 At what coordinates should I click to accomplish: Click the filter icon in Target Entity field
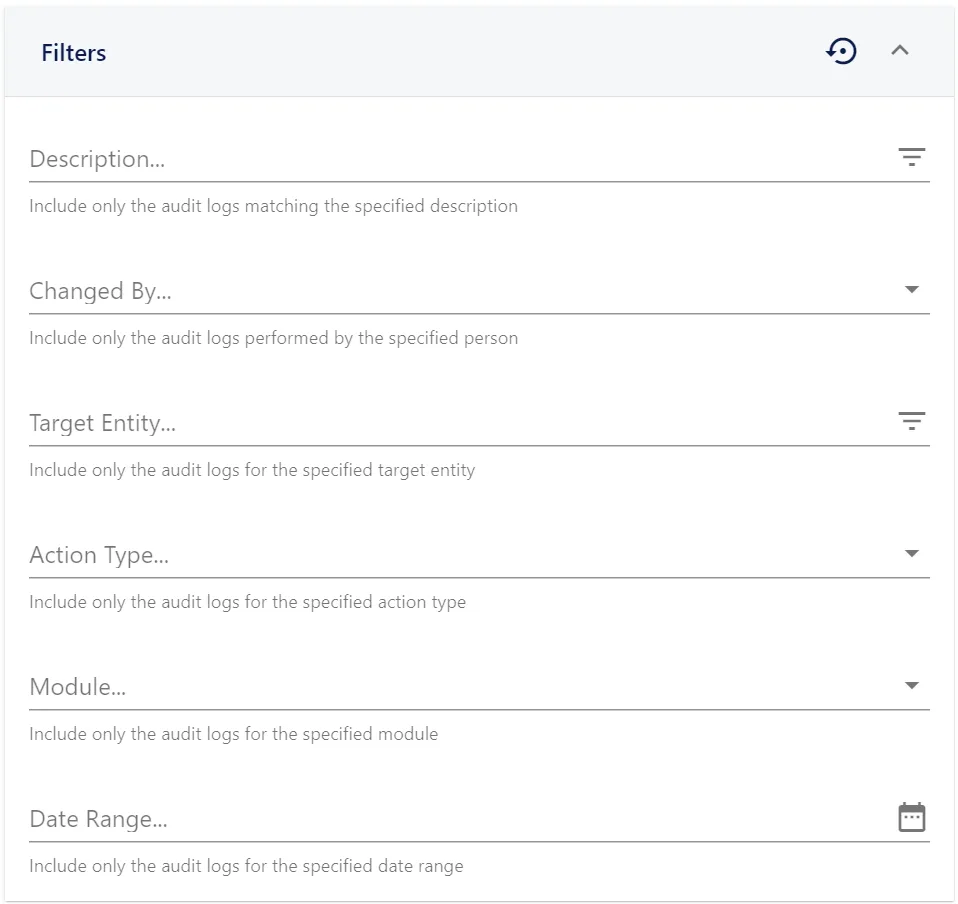point(912,421)
